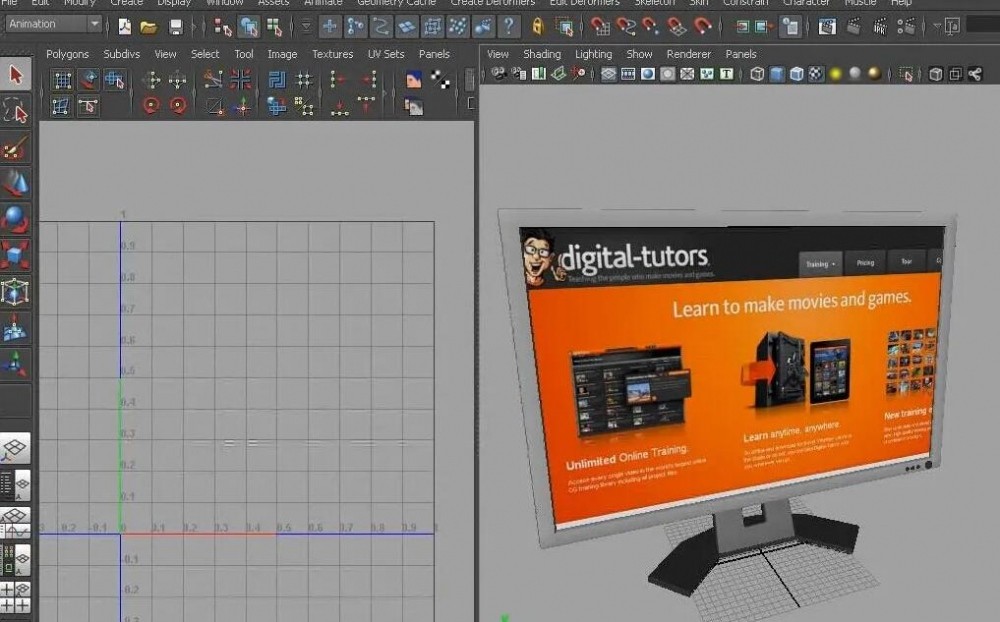Select the Move tool cone icon
This screenshot has height=622, width=1000.
pos(15,184)
